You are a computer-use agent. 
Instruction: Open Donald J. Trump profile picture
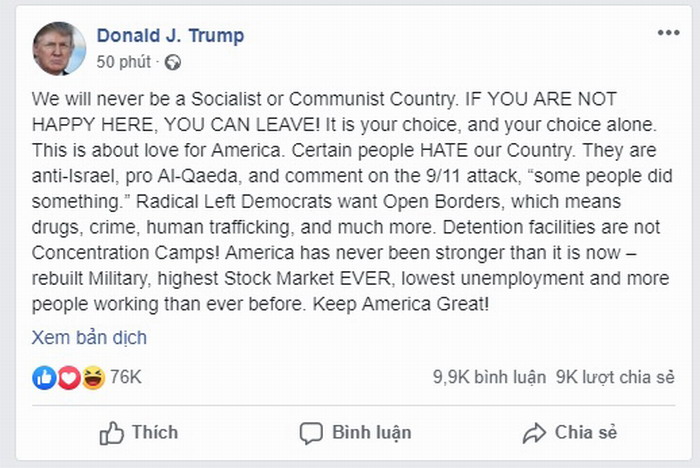click(59, 48)
